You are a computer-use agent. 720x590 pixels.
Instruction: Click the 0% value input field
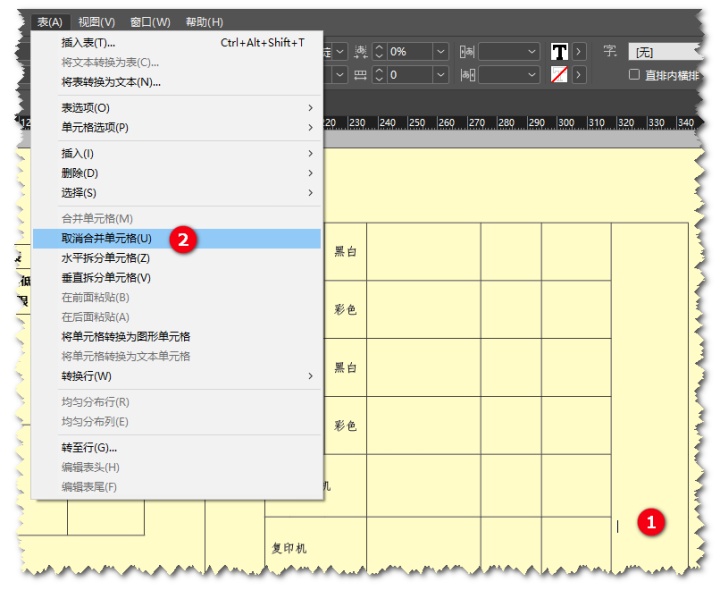tap(410, 51)
